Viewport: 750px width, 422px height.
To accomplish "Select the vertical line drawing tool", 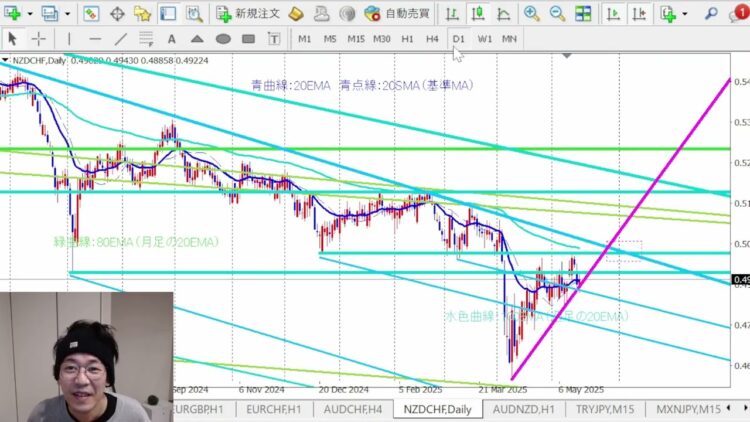I will click(69, 38).
